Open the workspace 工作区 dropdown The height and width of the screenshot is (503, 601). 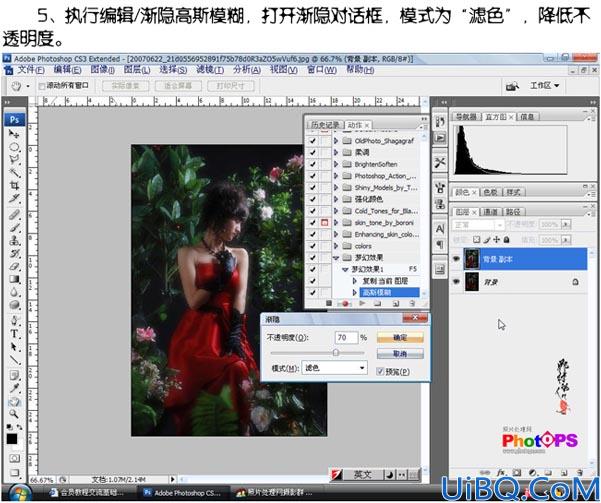(x=544, y=85)
